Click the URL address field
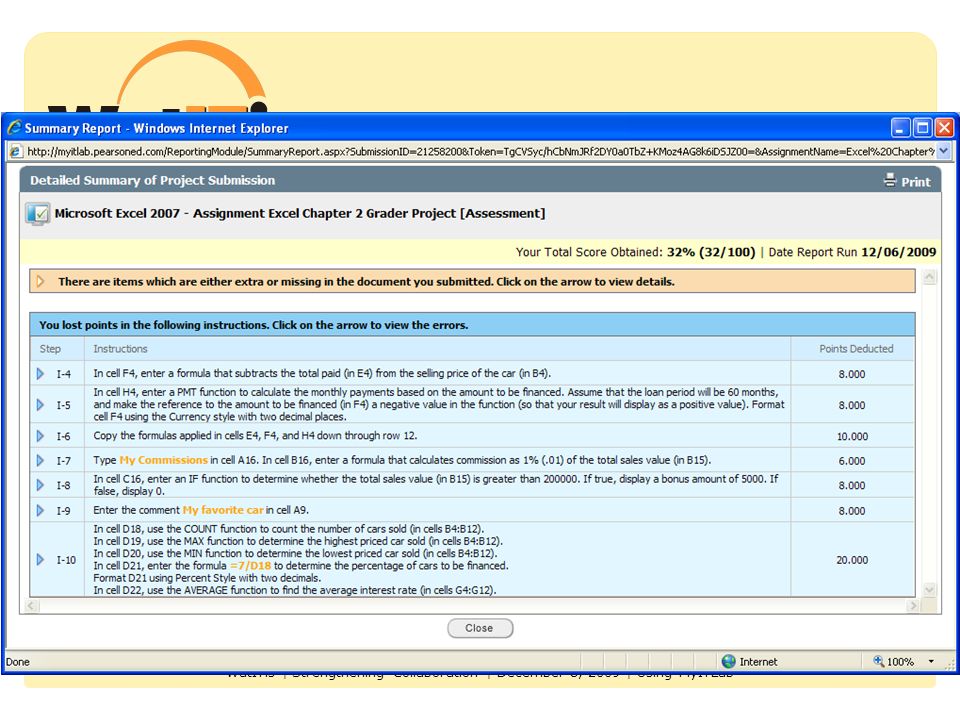 [x=481, y=151]
